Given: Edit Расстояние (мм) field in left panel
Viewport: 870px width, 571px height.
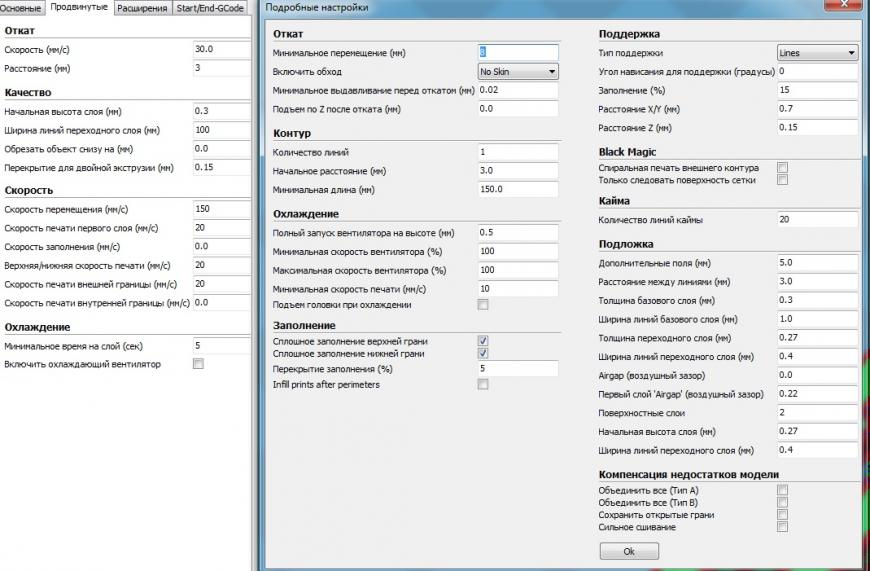Looking at the screenshot, I should (x=222, y=68).
